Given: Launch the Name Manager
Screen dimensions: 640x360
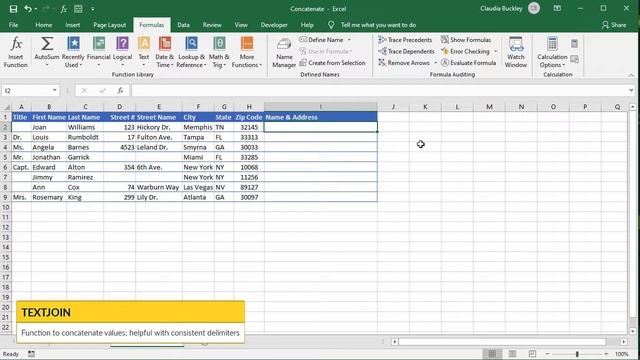Looking at the screenshot, I should (x=284, y=52).
